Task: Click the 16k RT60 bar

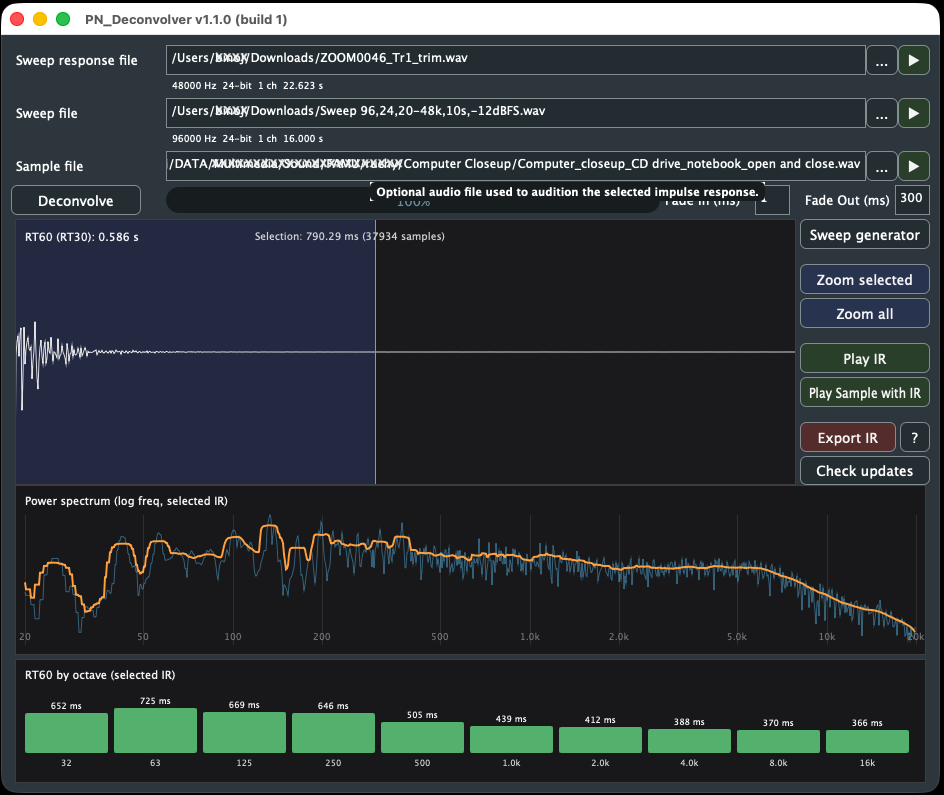Action: (868, 741)
